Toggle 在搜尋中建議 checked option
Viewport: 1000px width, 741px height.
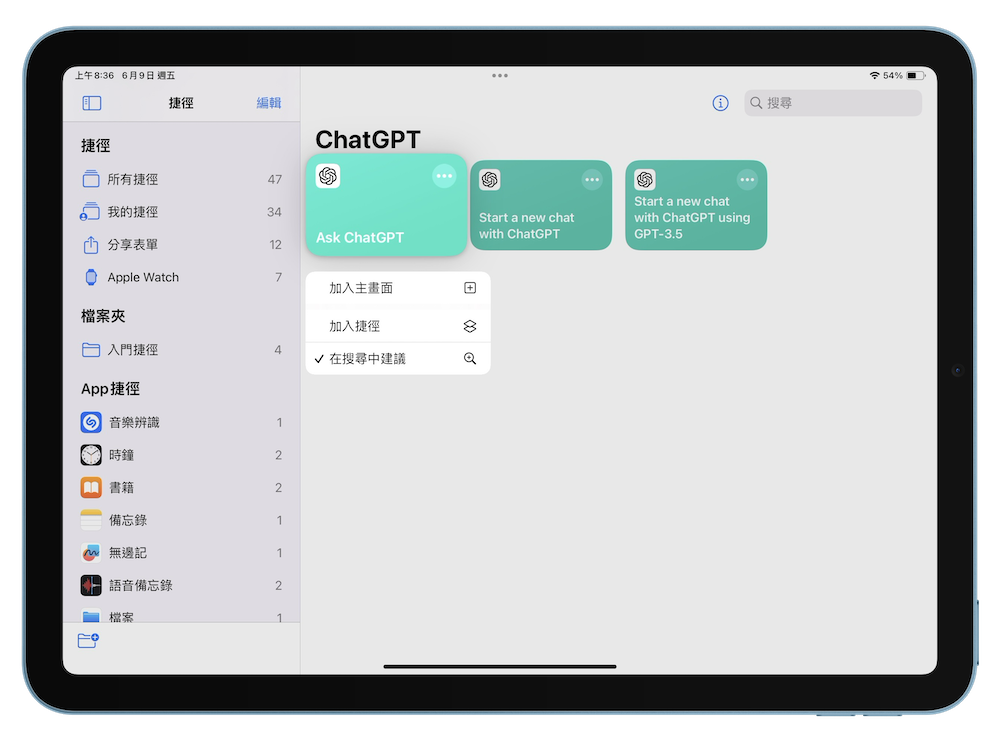click(398, 358)
